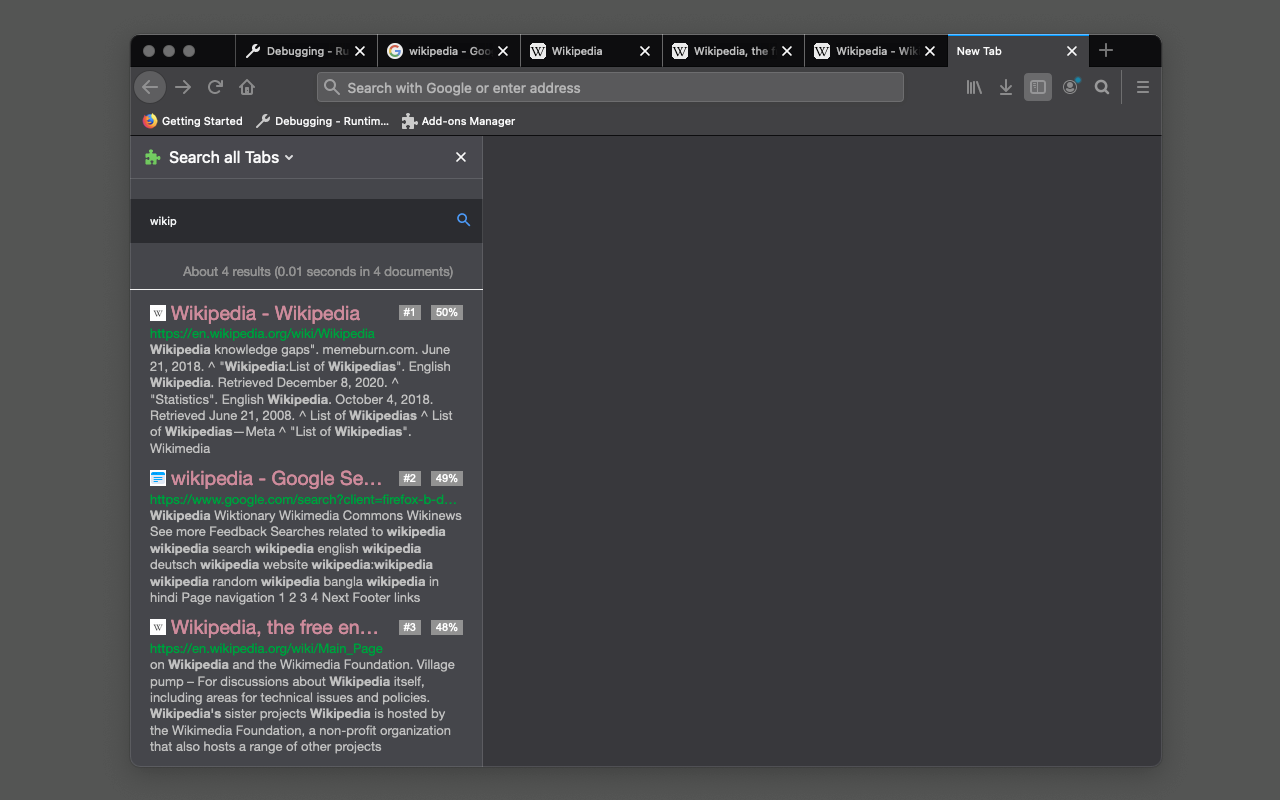Open the Getting Started bookmark

tap(193, 121)
